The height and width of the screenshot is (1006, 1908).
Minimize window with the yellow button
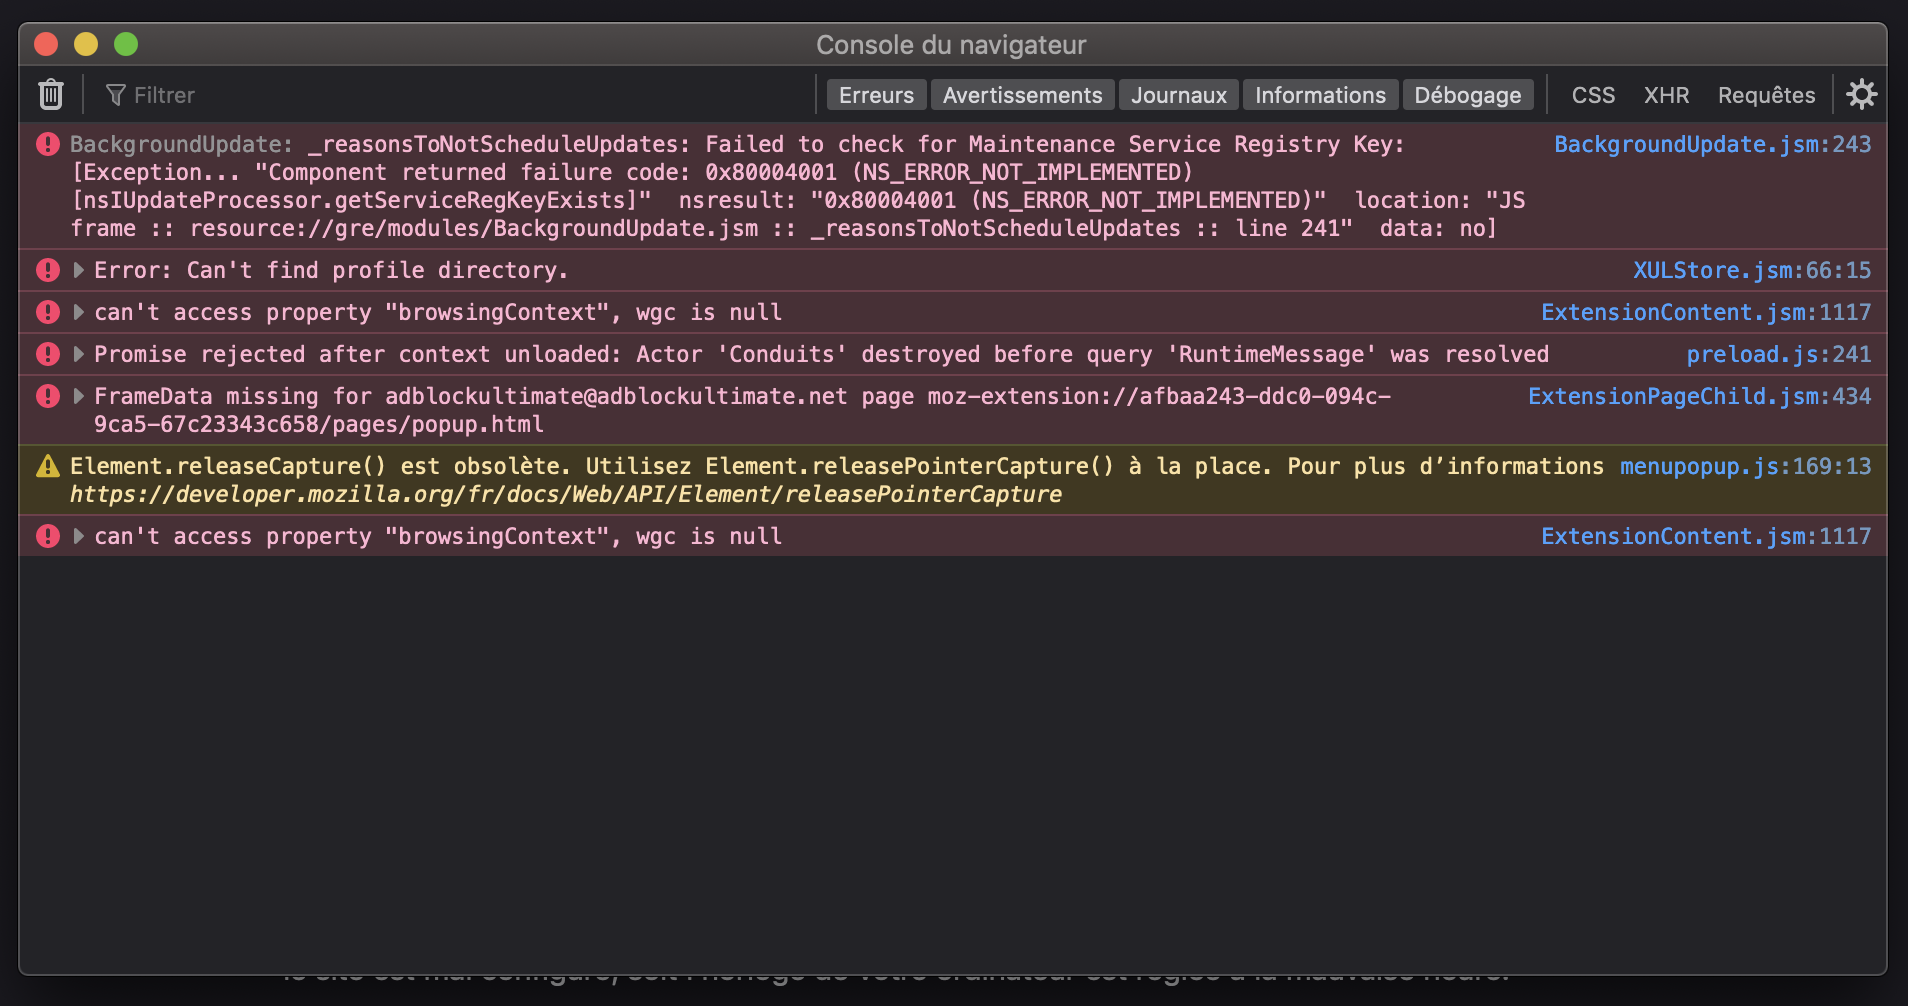[86, 44]
